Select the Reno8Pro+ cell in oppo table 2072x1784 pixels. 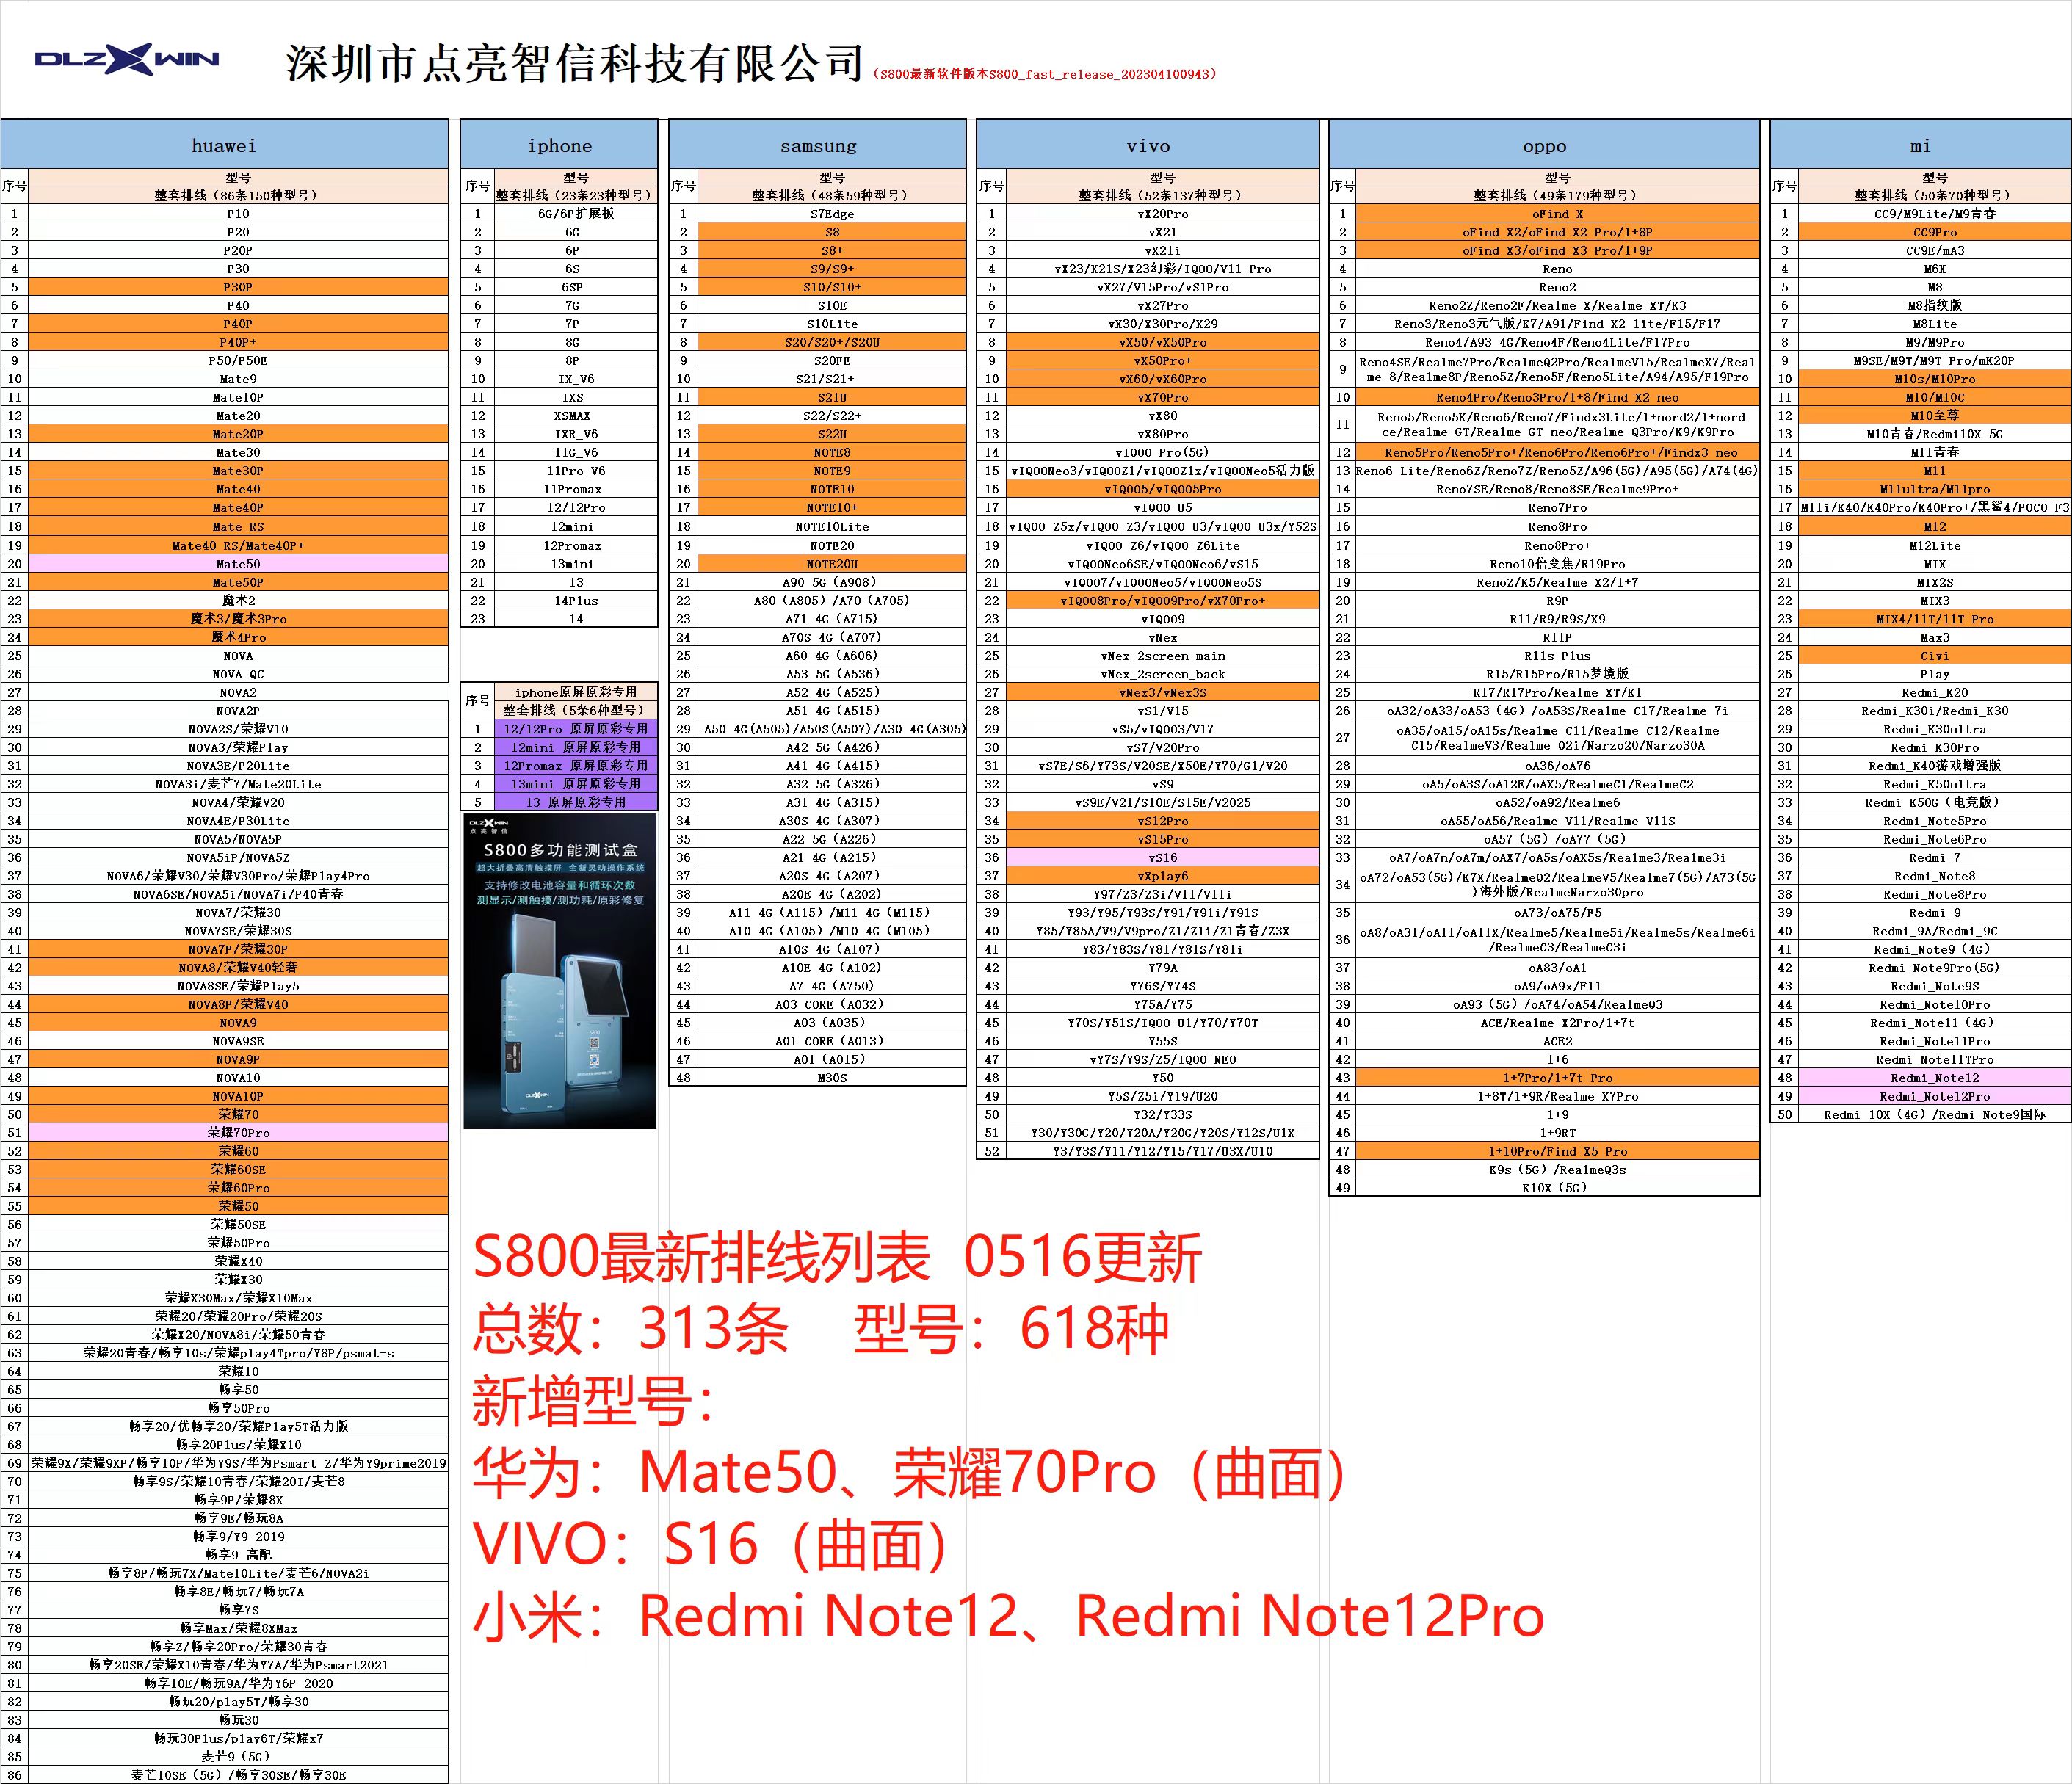click(x=1557, y=545)
